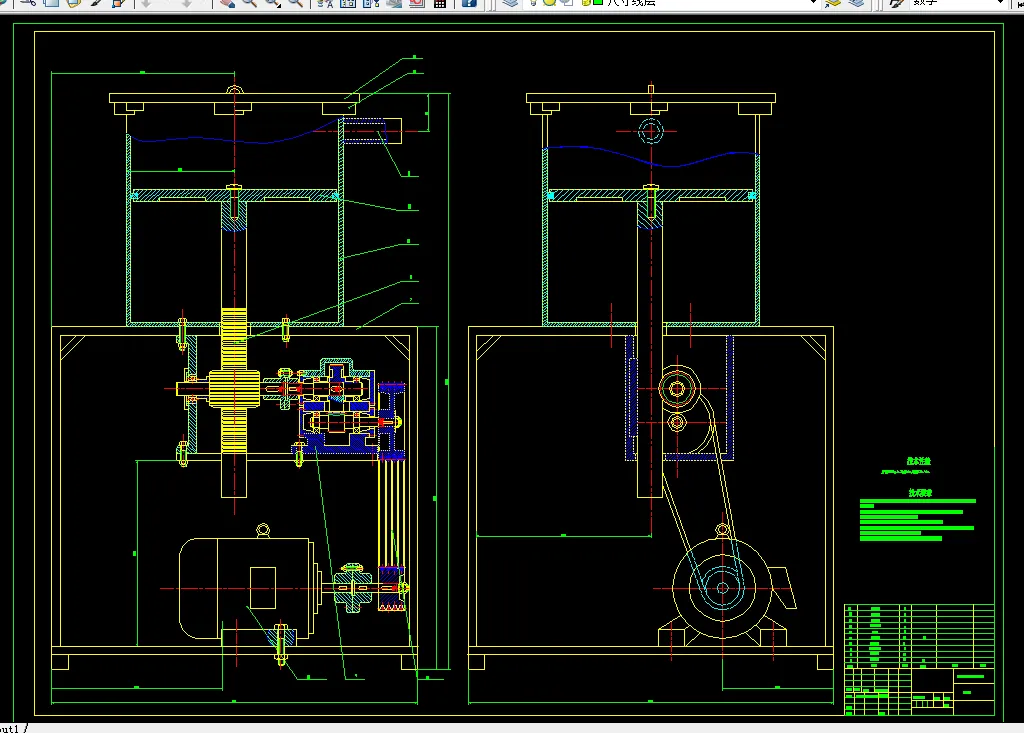Open the Sheet Set Manager icon
This screenshot has height=733, width=1024.
coord(394,3)
